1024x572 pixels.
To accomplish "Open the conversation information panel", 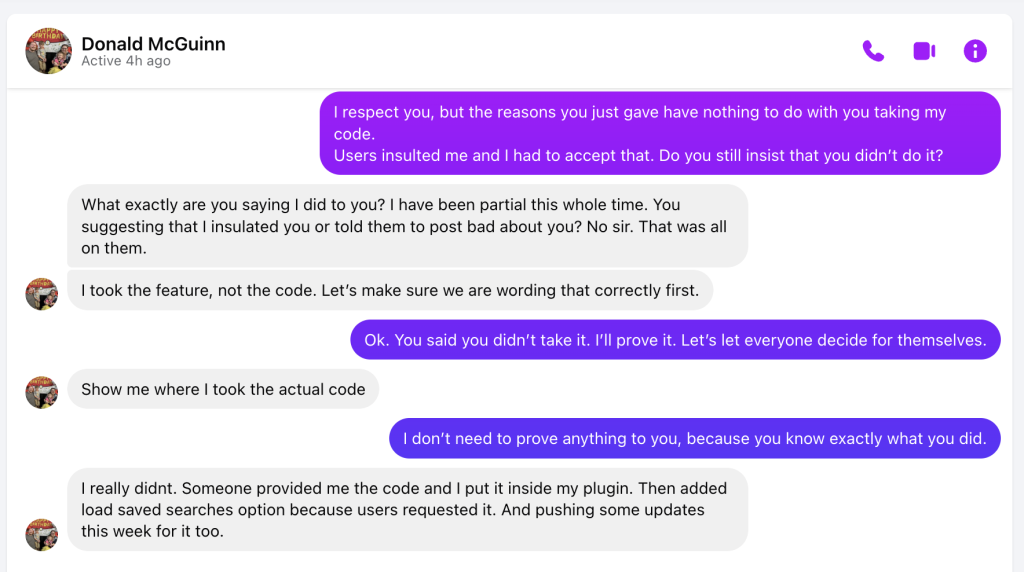I will click(975, 51).
